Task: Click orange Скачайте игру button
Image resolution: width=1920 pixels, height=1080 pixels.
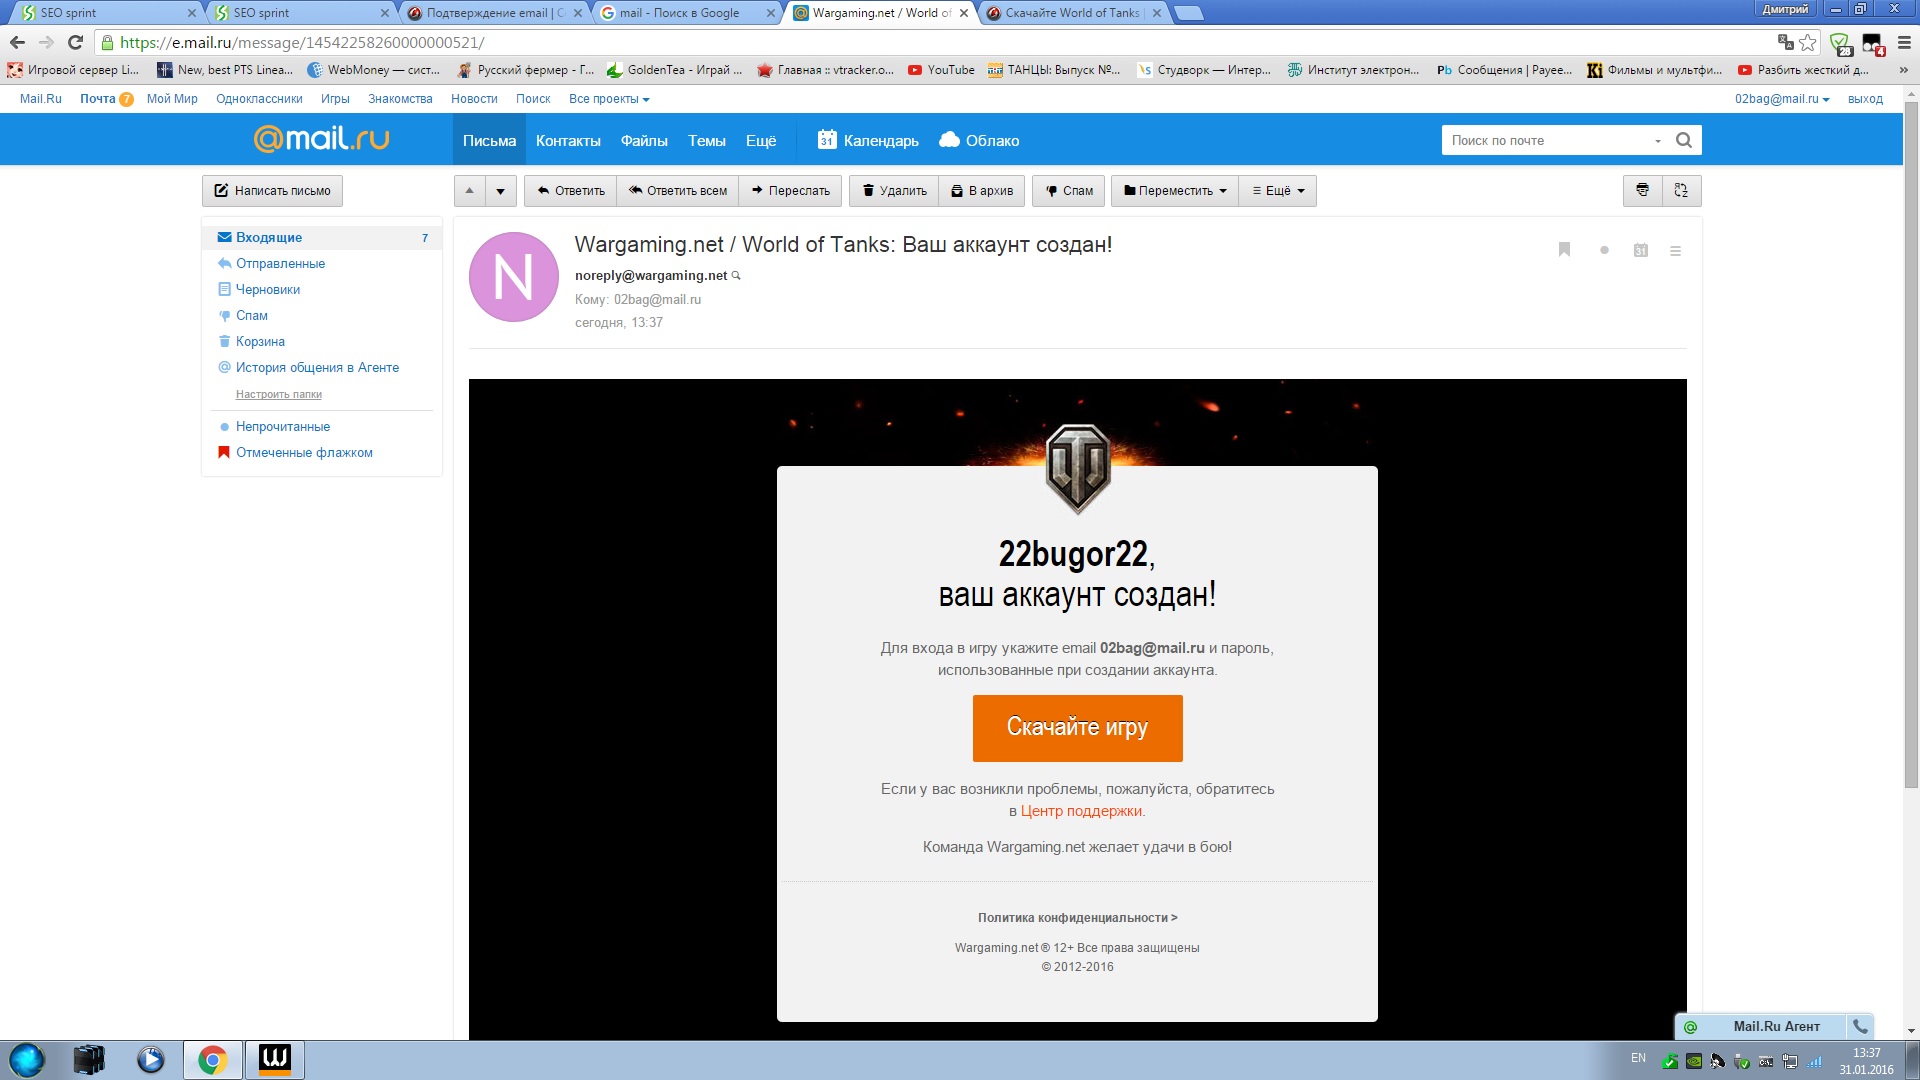Action: pos(1077,728)
